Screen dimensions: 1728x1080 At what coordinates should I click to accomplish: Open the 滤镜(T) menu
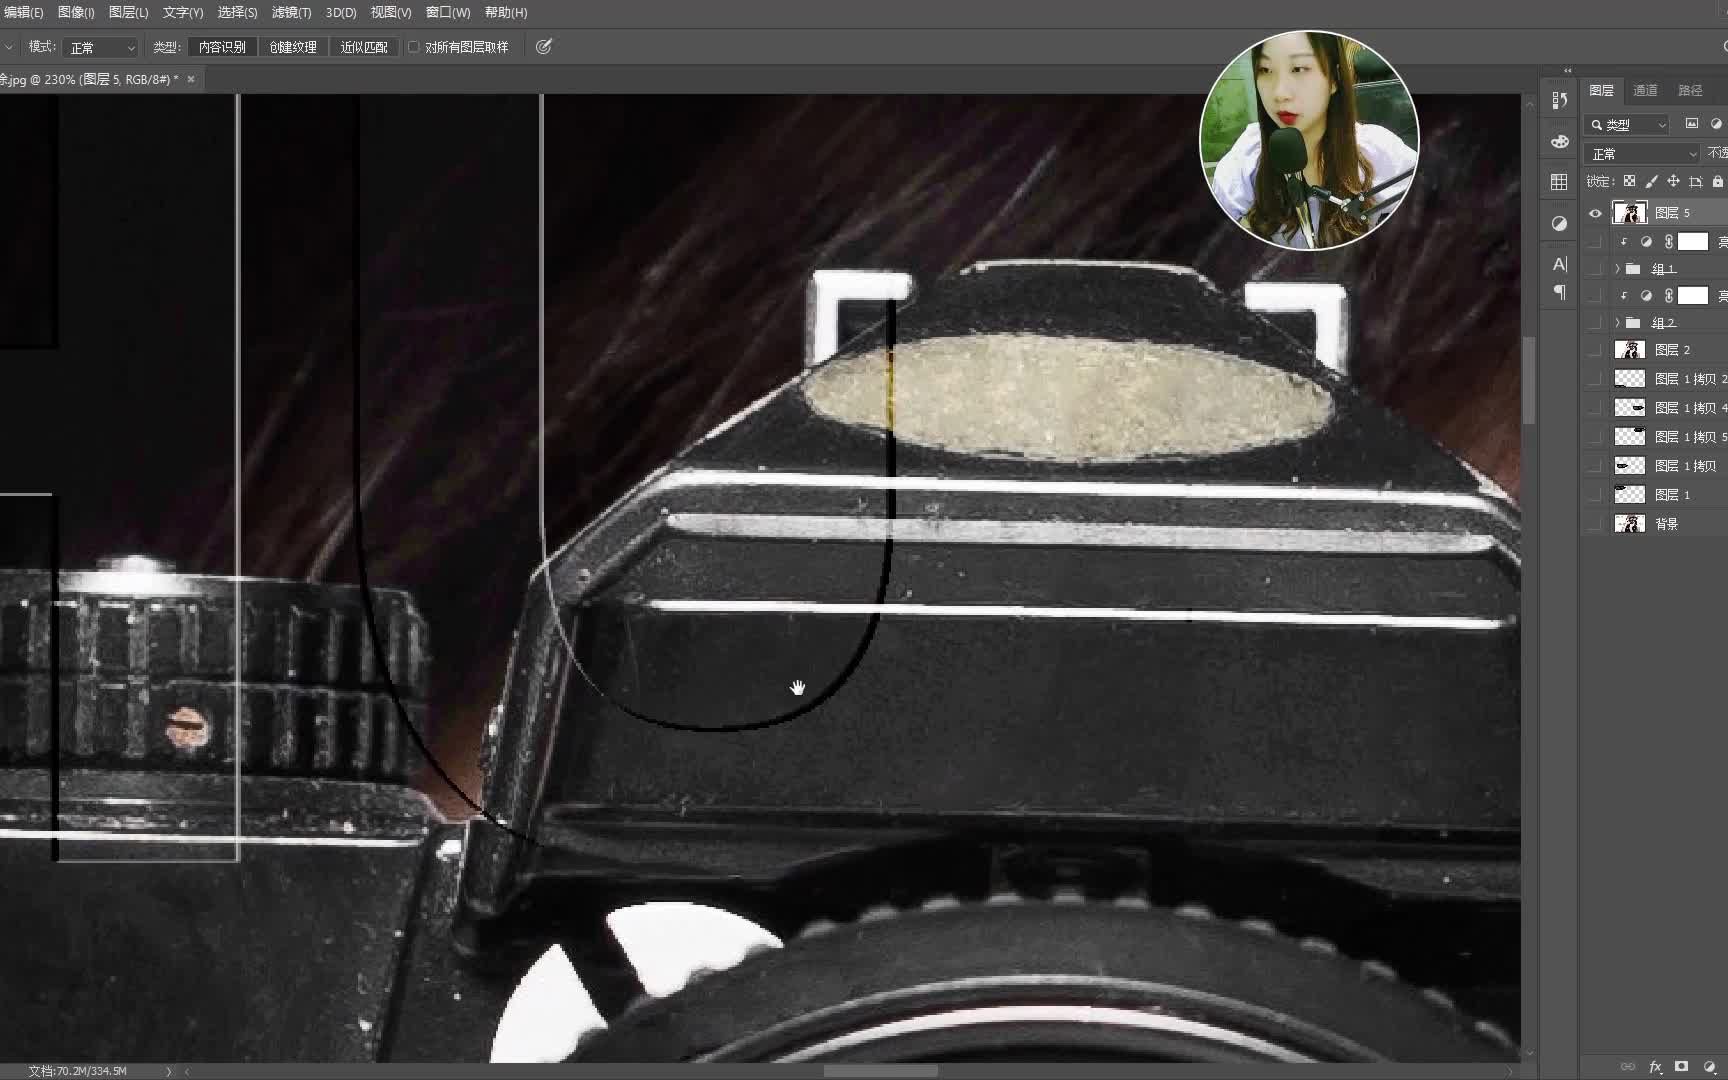[291, 12]
